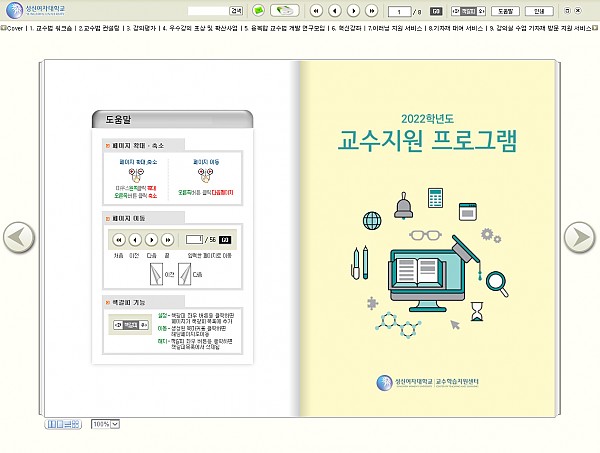Flip to previous page with large left arrow
600x453 pixels.
(19, 238)
